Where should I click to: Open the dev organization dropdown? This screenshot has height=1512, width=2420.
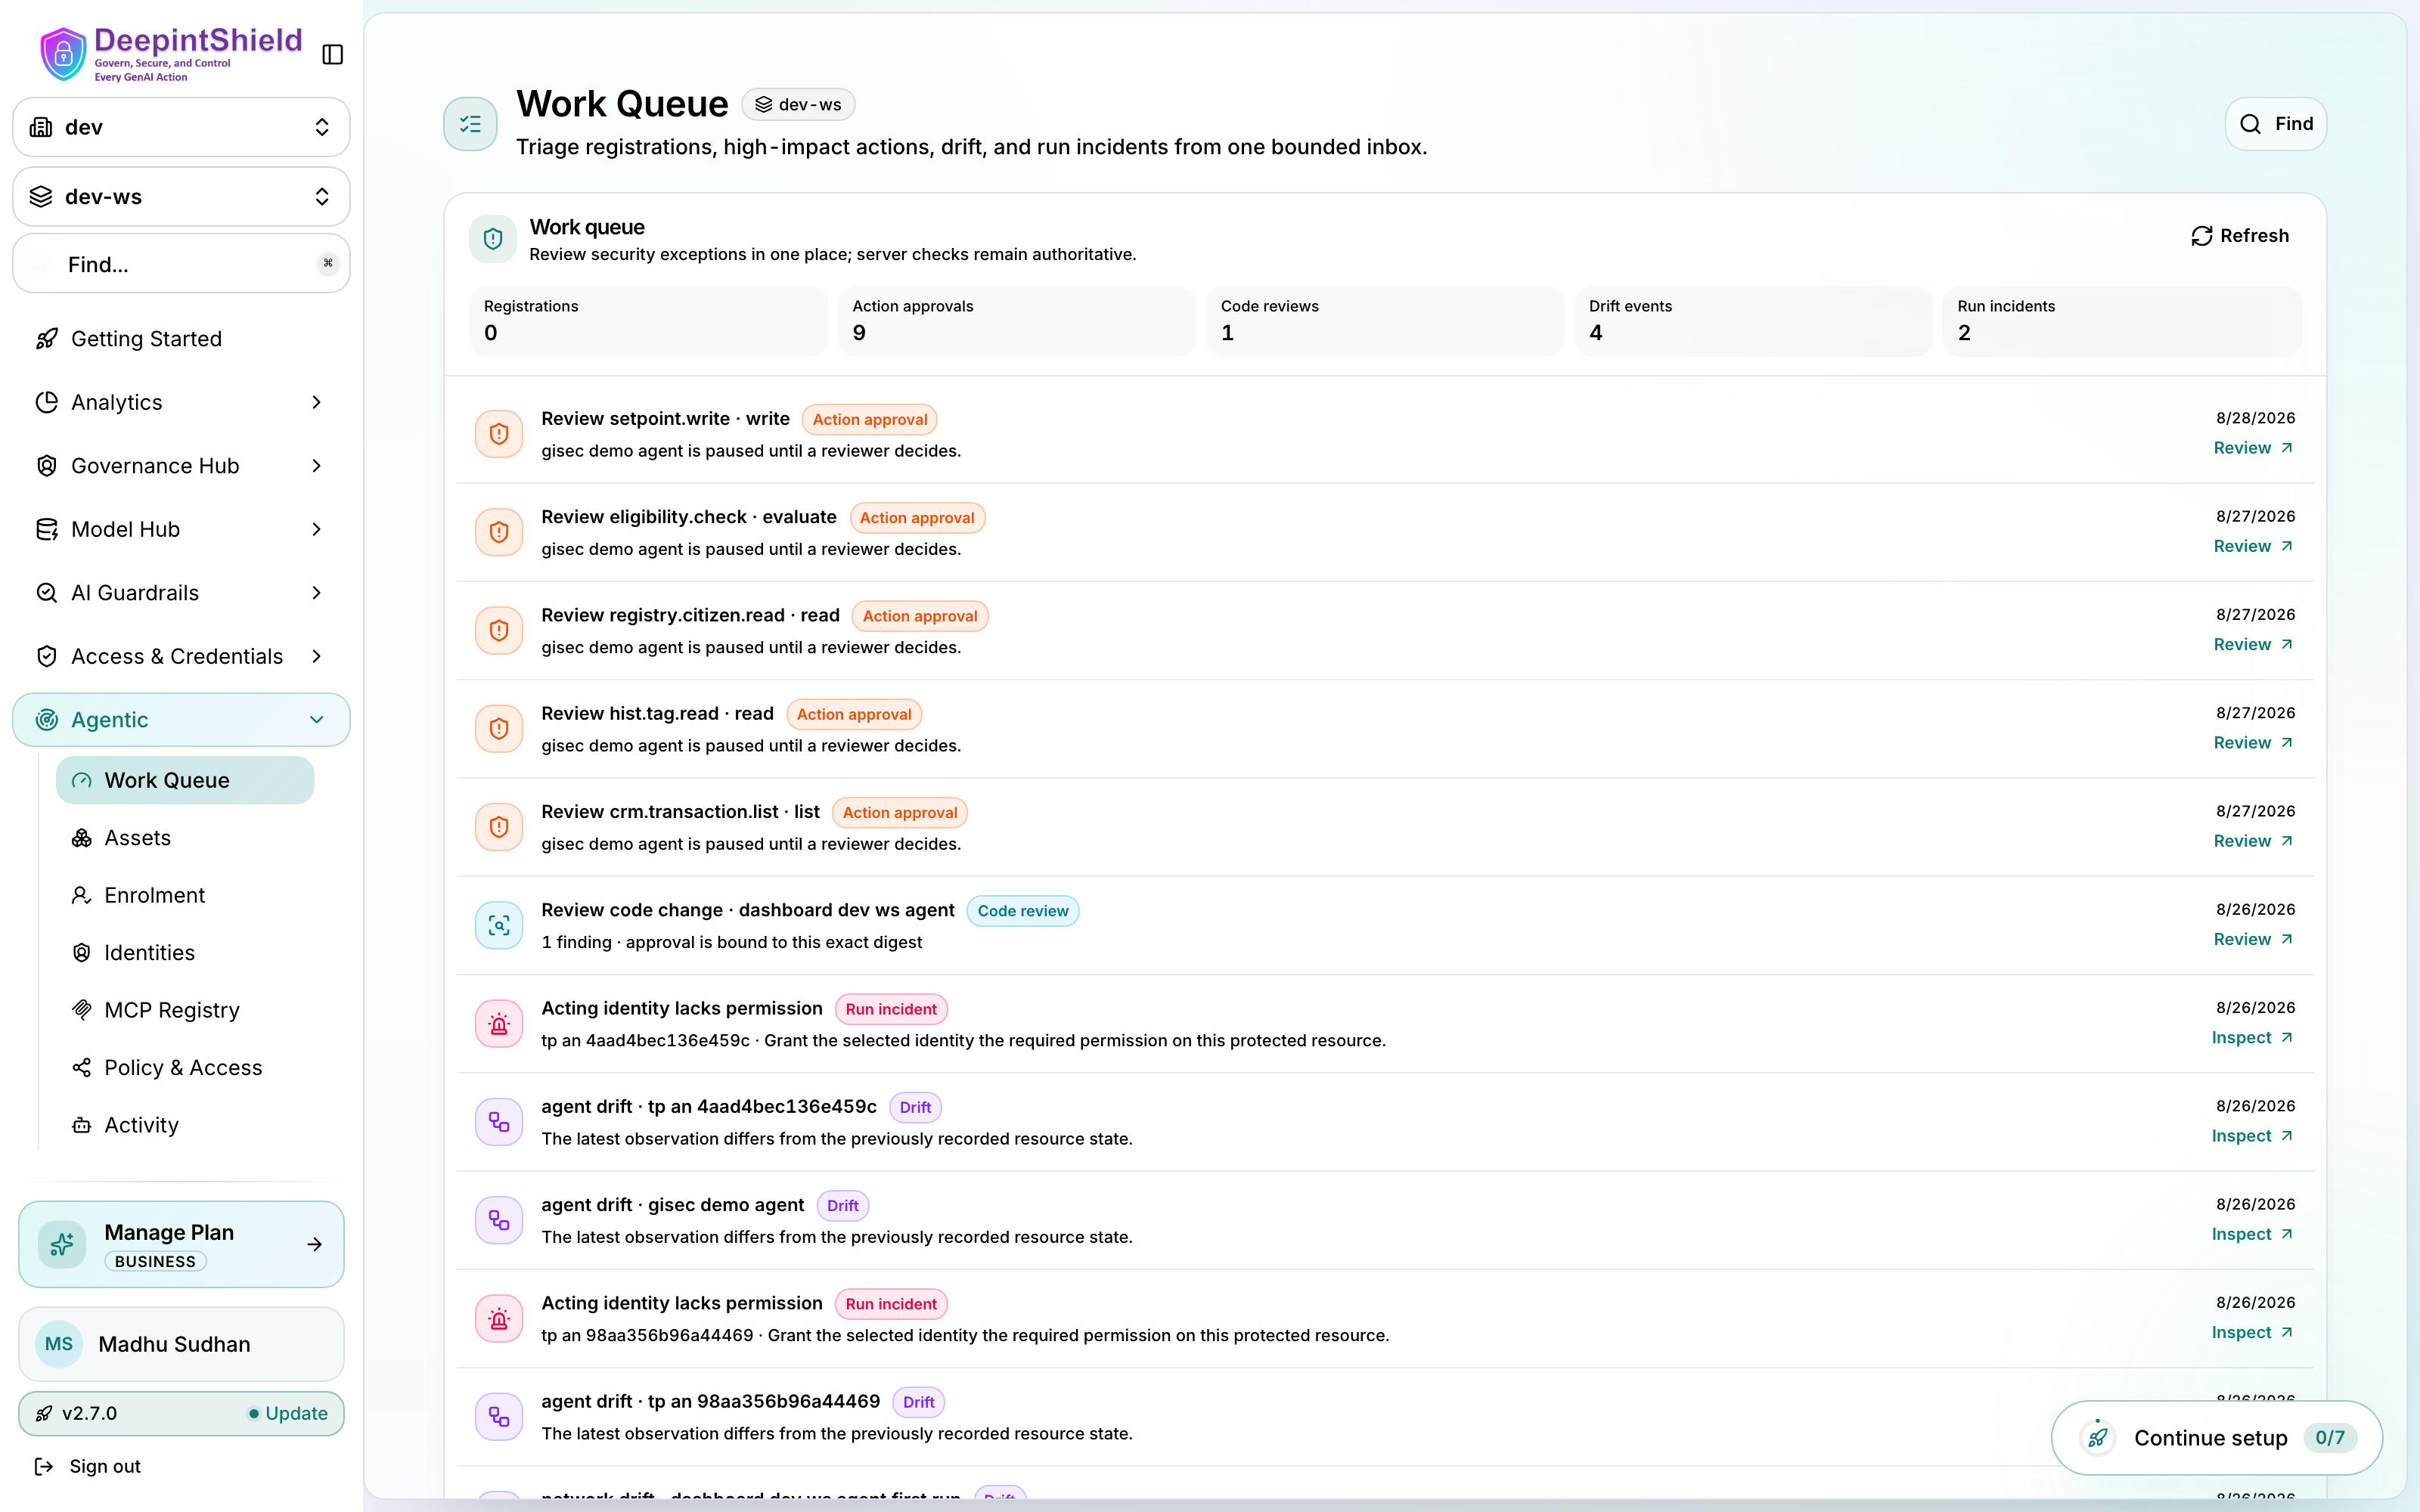coord(181,127)
